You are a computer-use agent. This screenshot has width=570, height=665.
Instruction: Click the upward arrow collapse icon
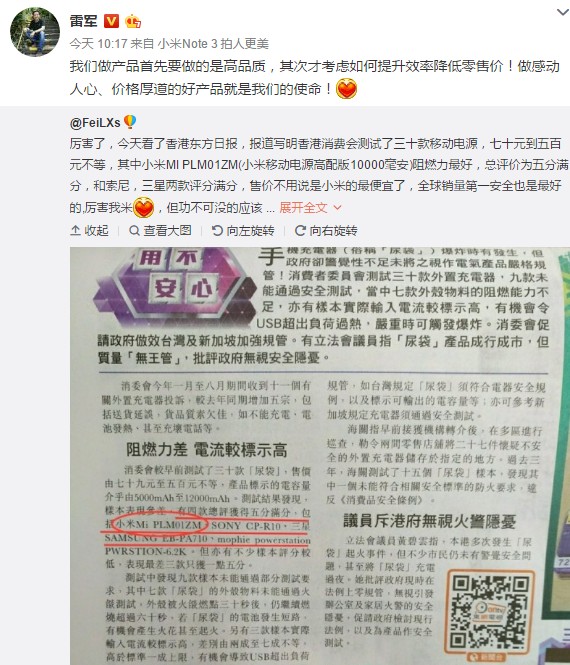75,230
